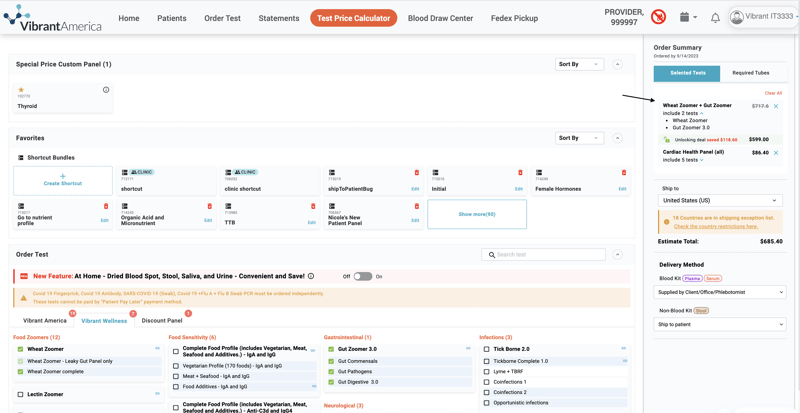Remove Cardiac Health Panel from order
Screen dimensions: 800x413
pyautogui.click(x=776, y=153)
